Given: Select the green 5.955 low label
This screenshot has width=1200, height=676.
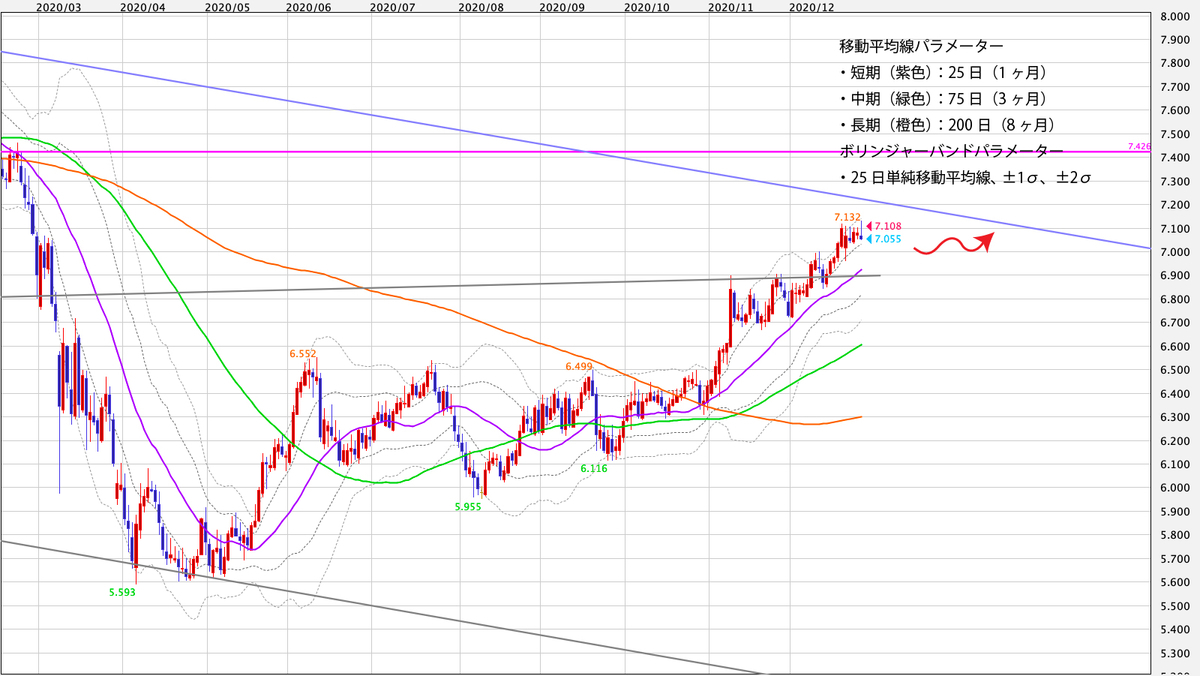Looking at the screenshot, I should pos(468,506).
